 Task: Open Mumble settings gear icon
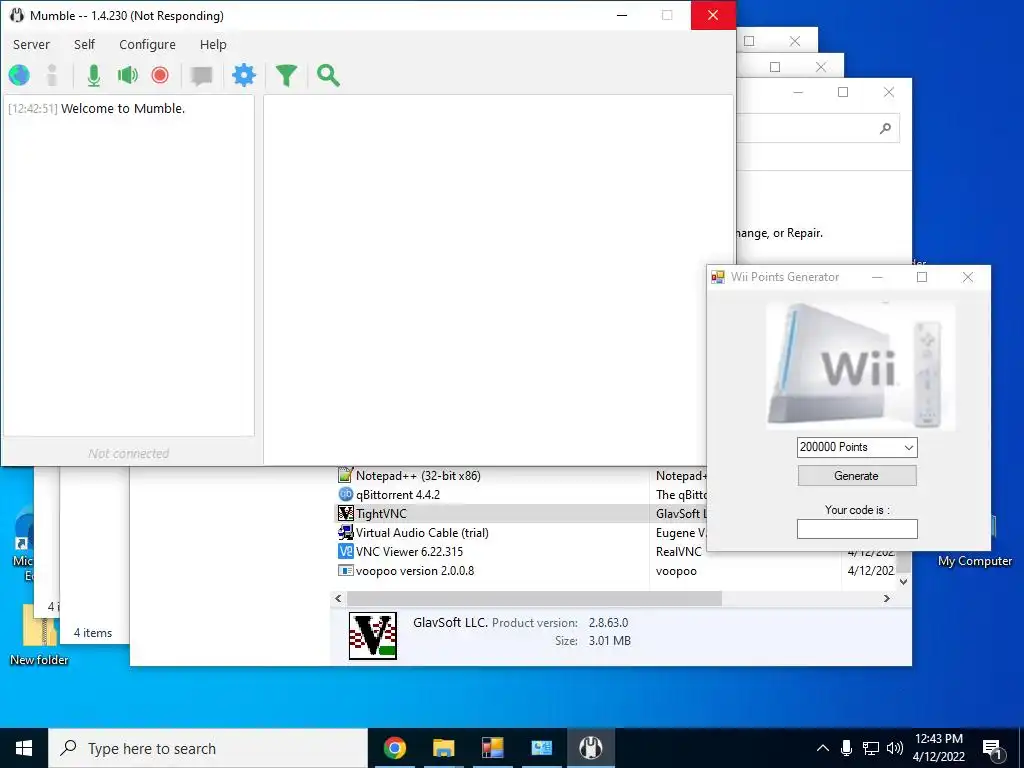point(244,75)
